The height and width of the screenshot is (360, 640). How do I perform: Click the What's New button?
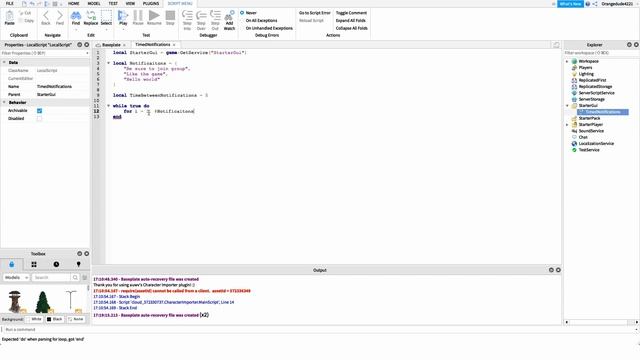click(x=570, y=4)
